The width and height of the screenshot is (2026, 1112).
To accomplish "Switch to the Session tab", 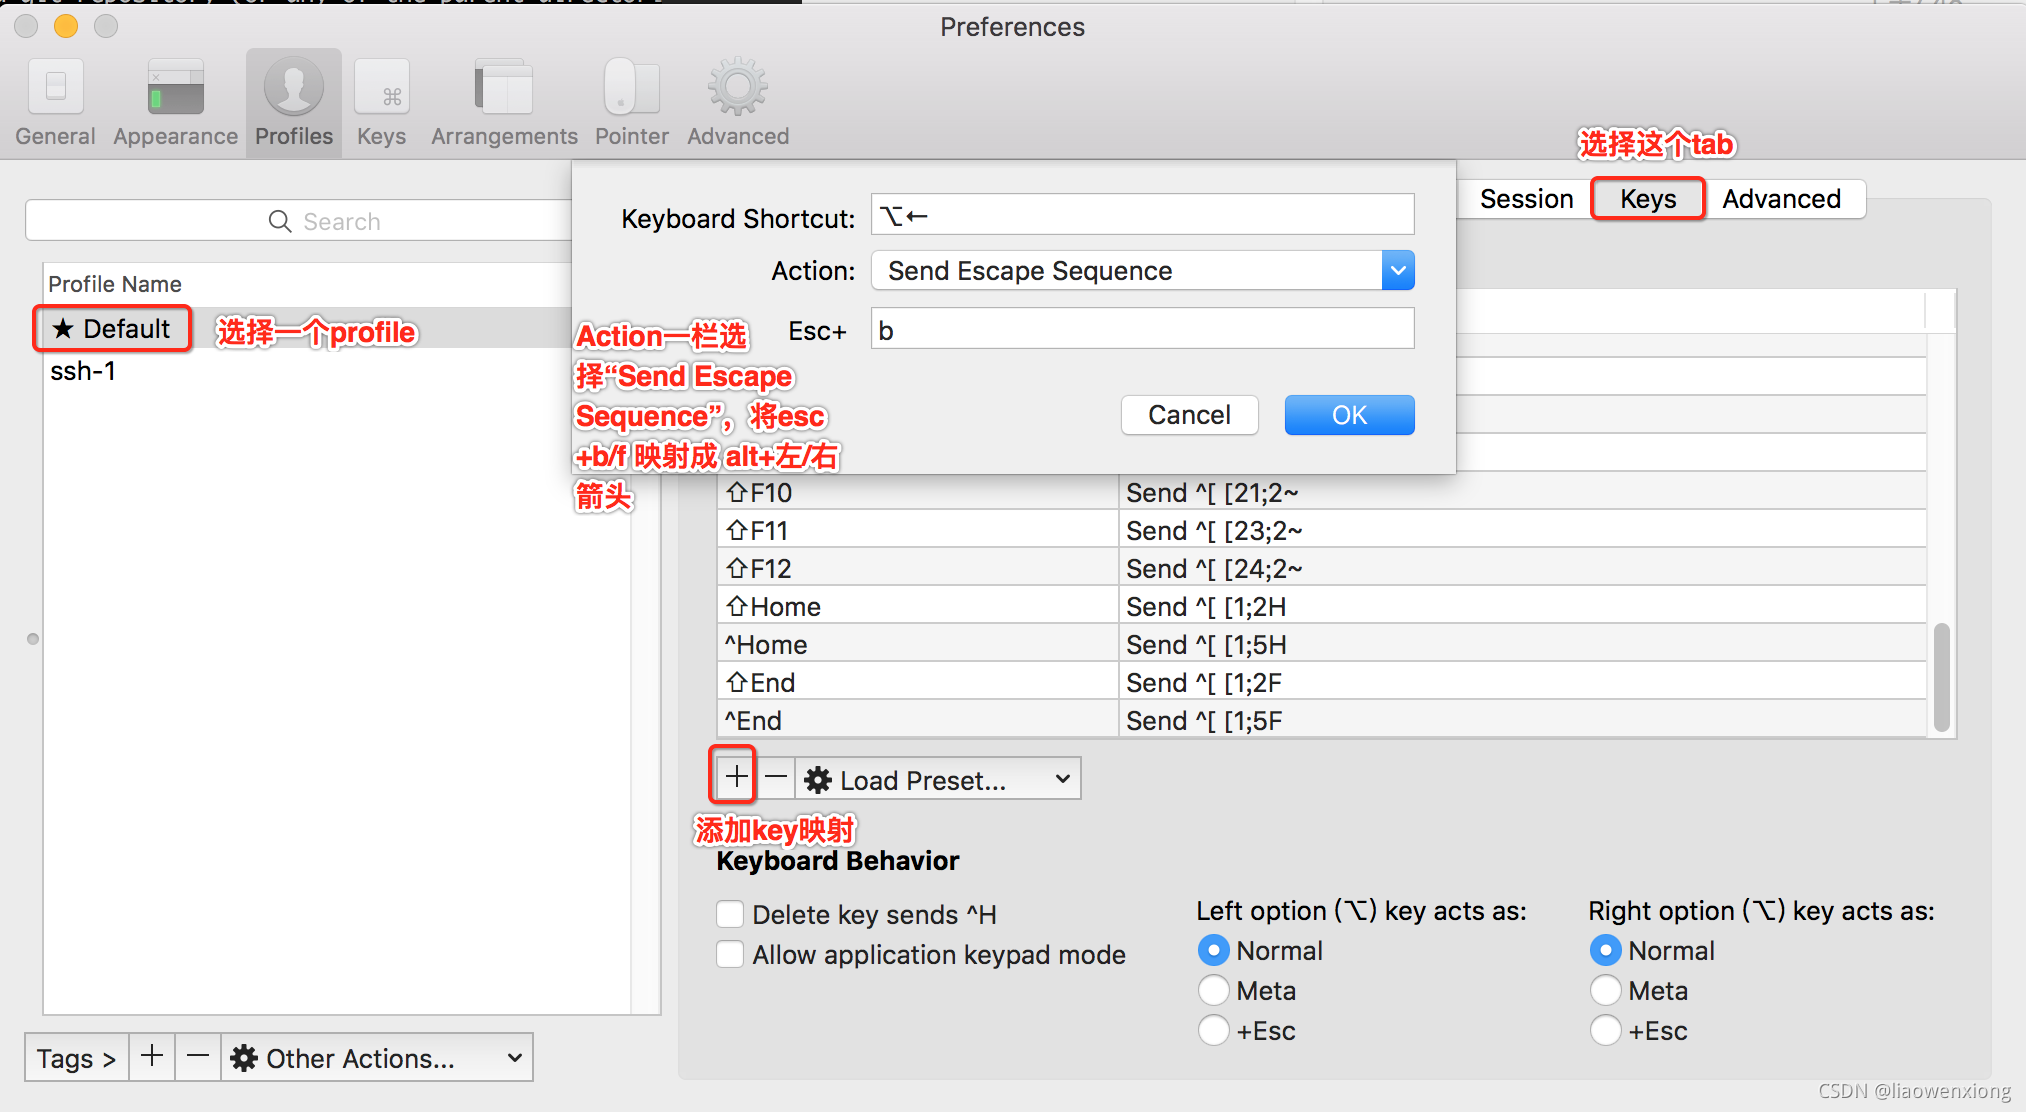I will (1526, 198).
